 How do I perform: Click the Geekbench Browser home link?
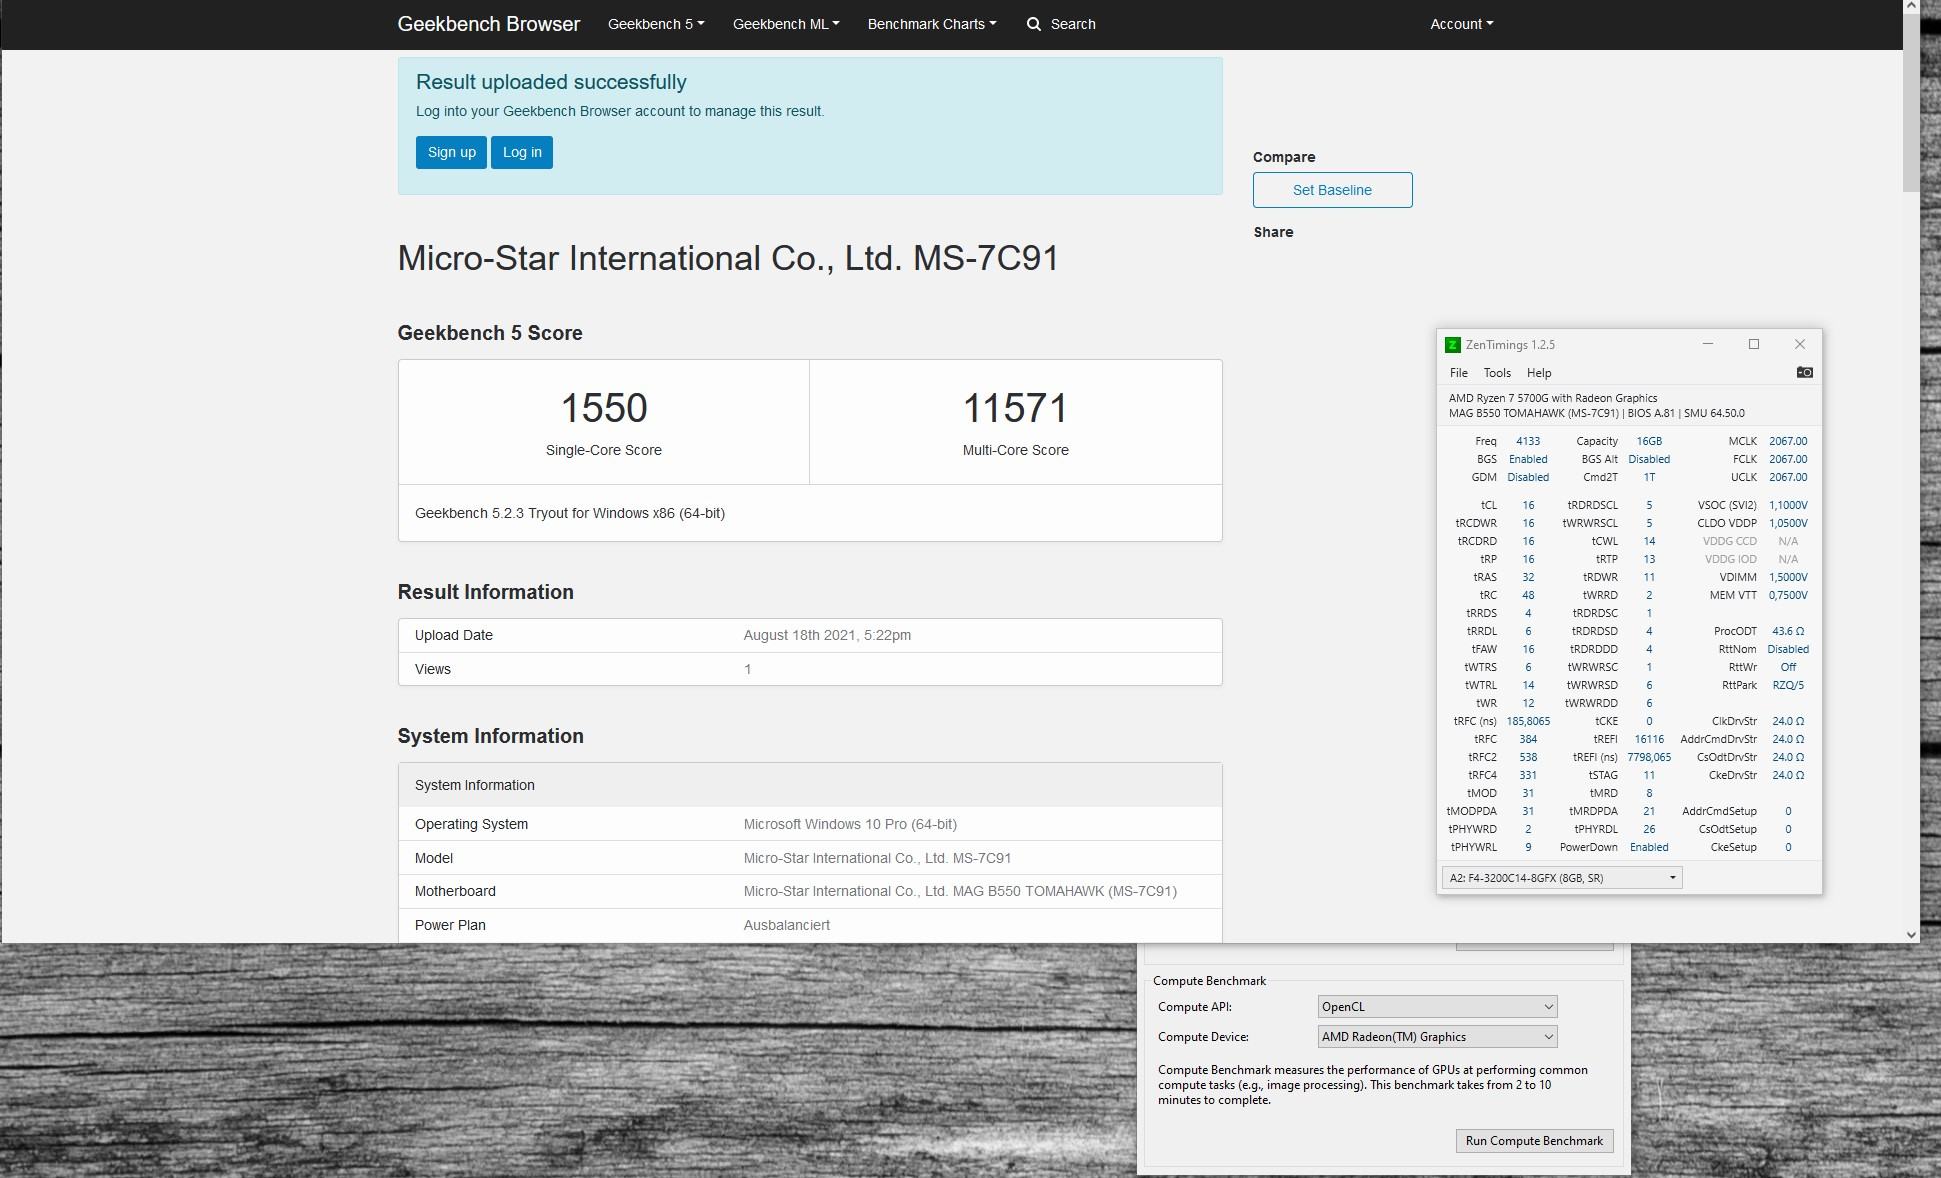pyautogui.click(x=489, y=24)
